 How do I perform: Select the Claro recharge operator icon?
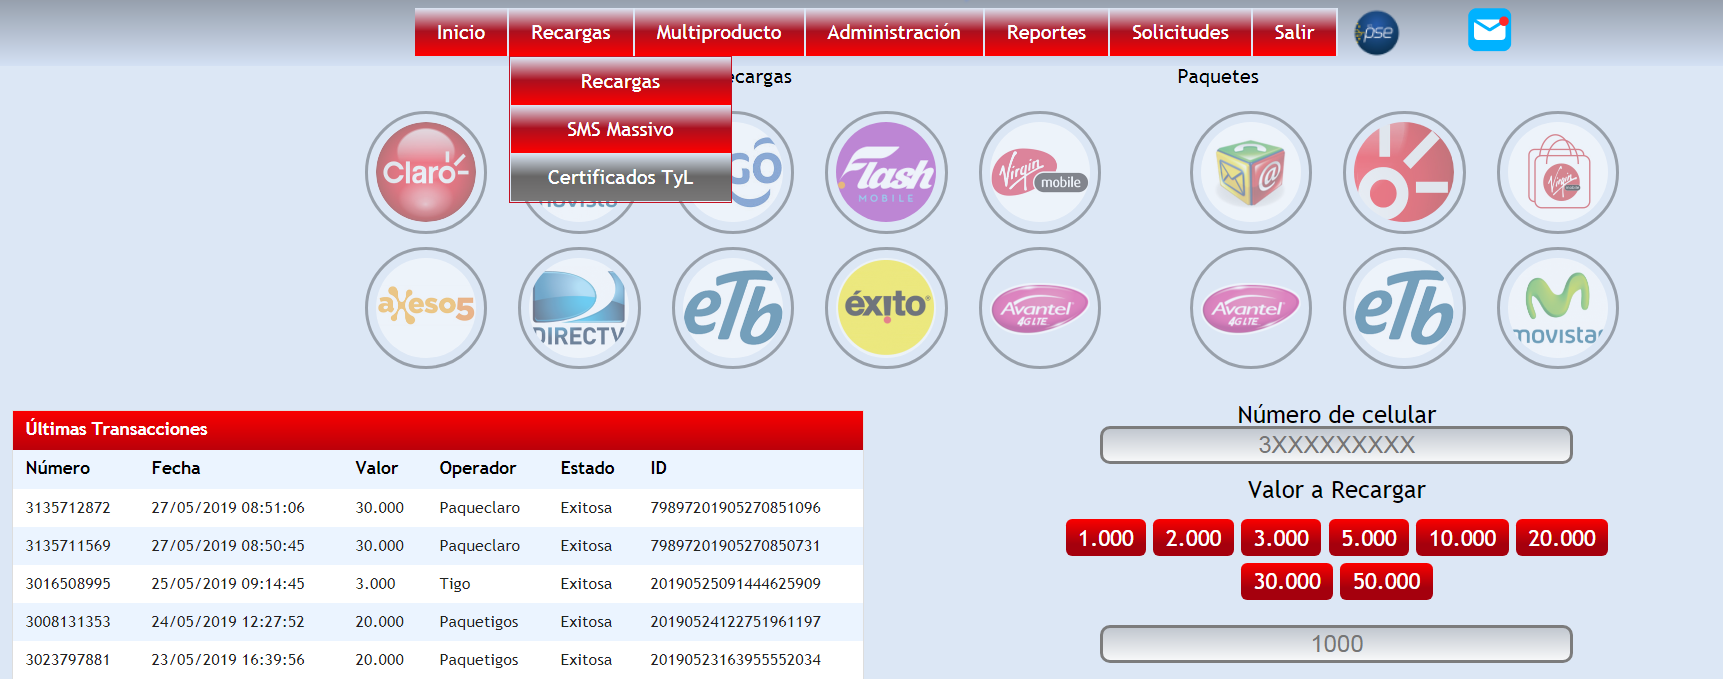point(426,172)
